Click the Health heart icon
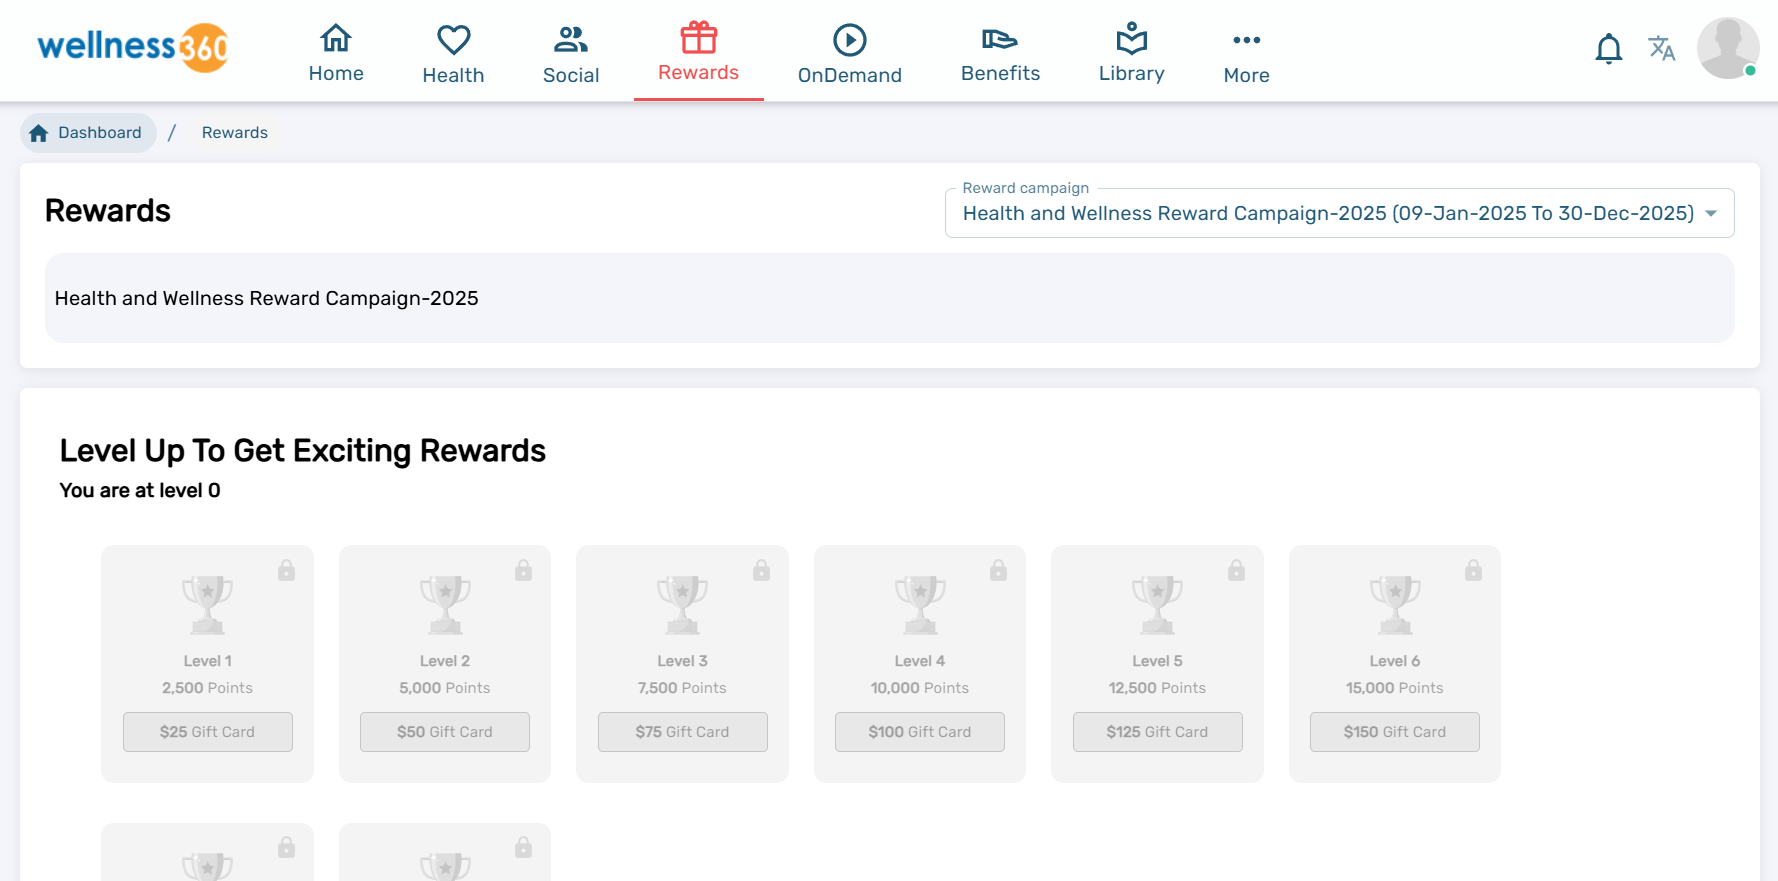 (453, 39)
